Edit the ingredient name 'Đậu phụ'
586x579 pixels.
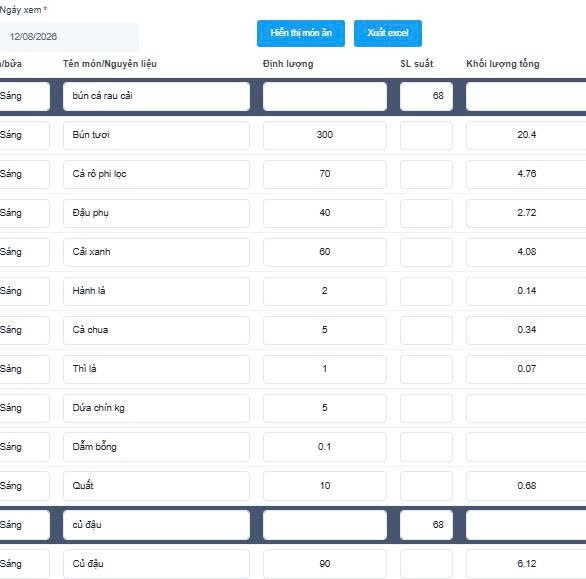pos(156,213)
